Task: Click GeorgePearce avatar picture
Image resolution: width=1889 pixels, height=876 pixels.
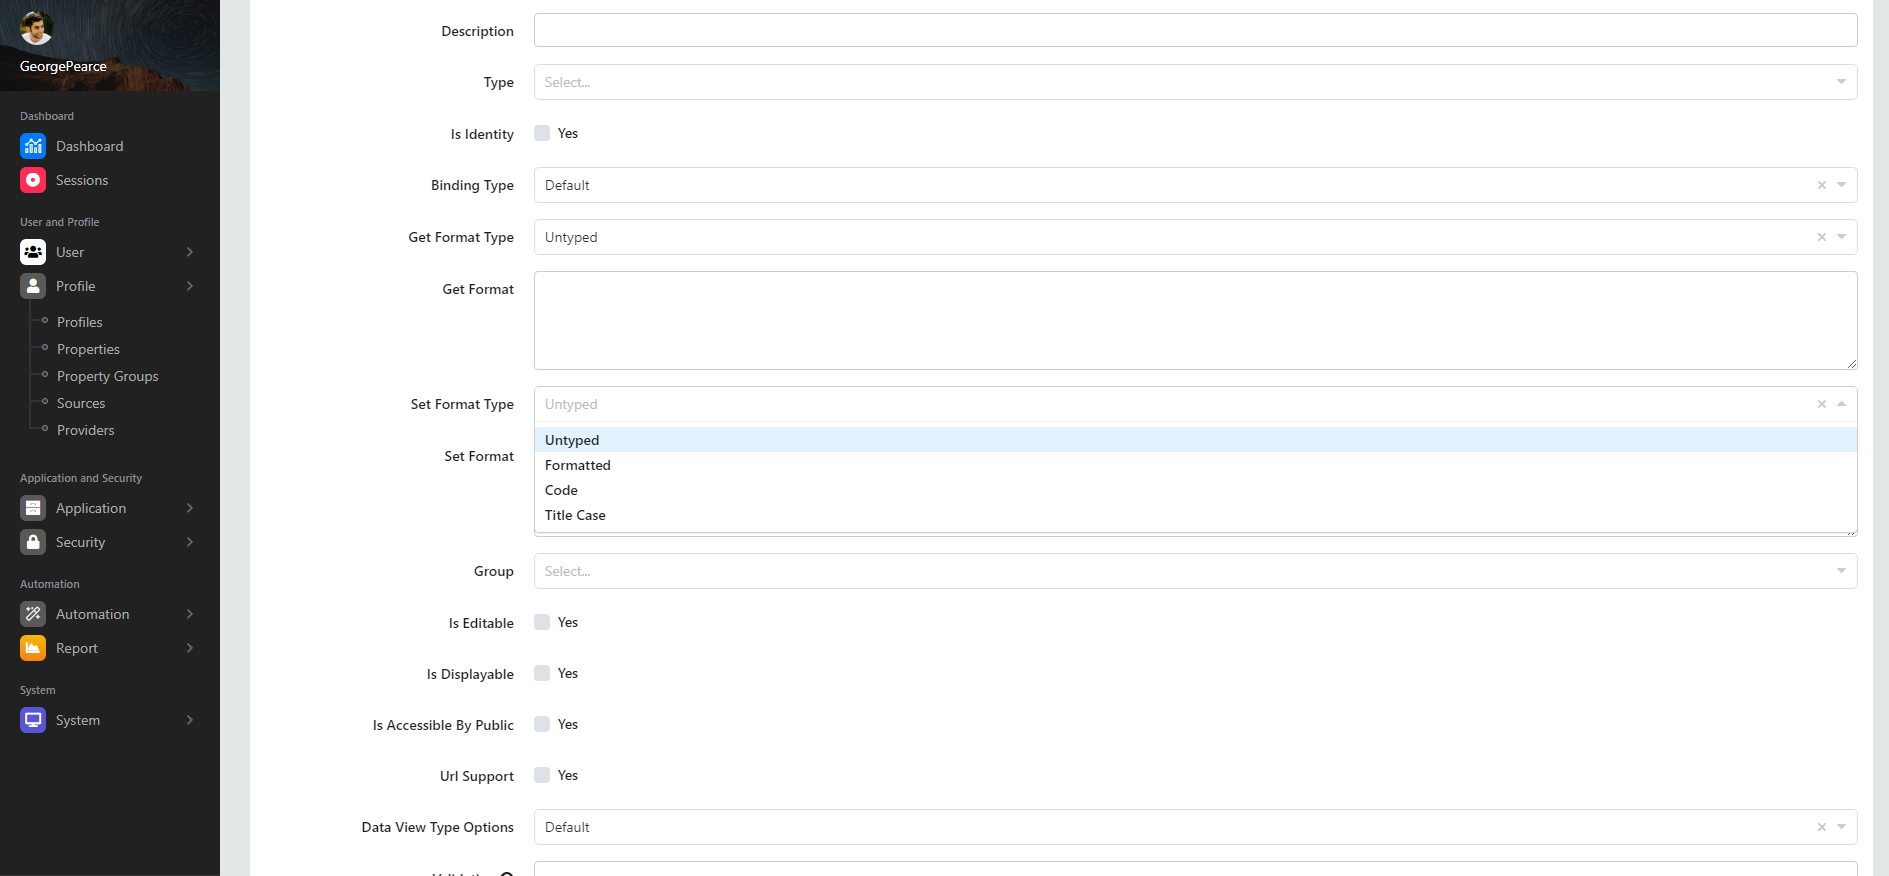Action: [36, 28]
